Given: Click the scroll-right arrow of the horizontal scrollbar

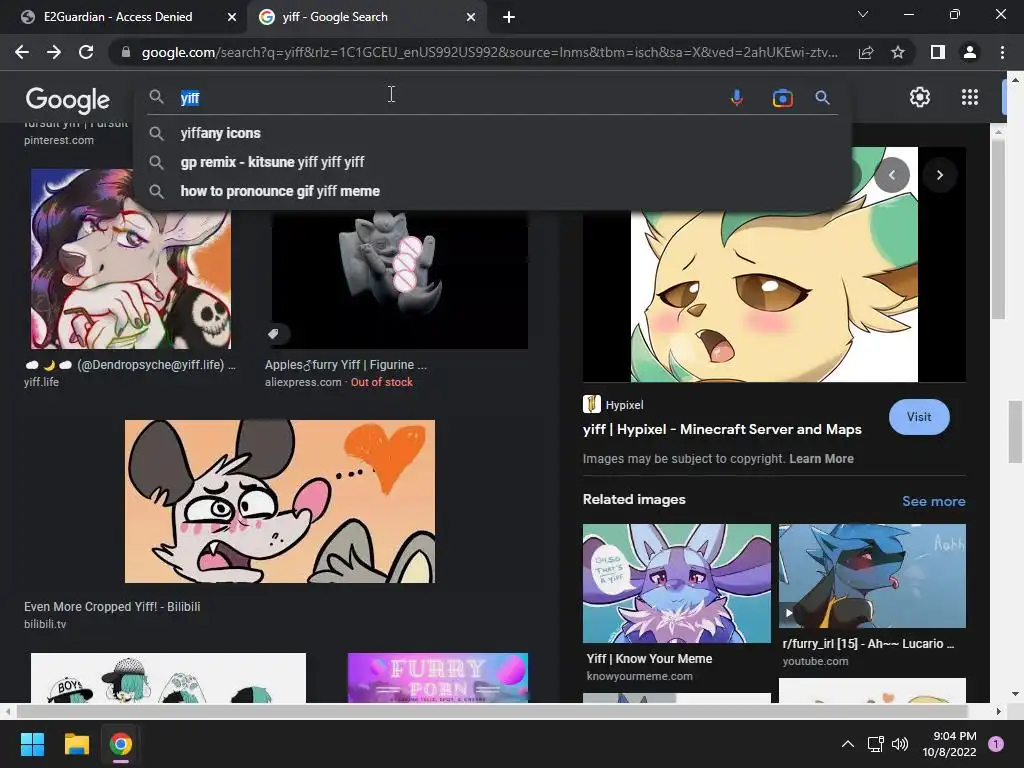Looking at the screenshot, I should [x=998, y=711].
